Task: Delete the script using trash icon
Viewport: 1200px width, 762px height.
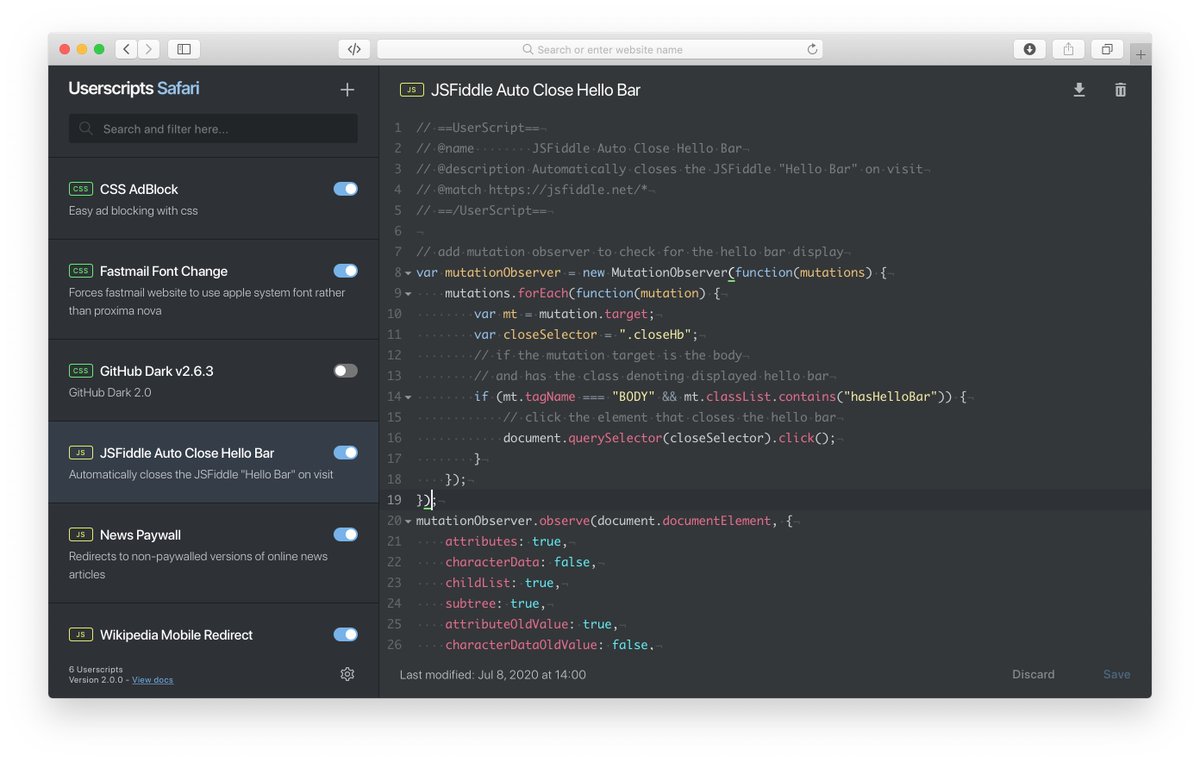Action: coord(1120,90)
